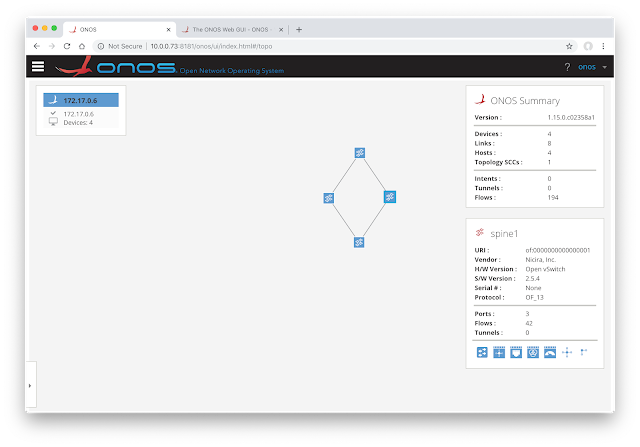
Task: Click the H/W Version value Open vSwitch
Action: click(545, 269)
